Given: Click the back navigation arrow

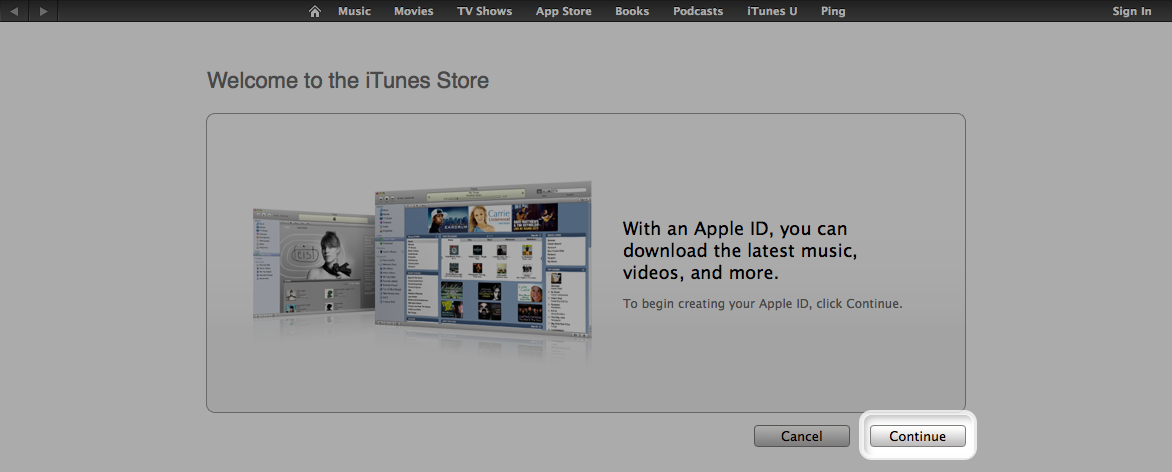Looking at the screenshot, I should (x=15, y=11).
